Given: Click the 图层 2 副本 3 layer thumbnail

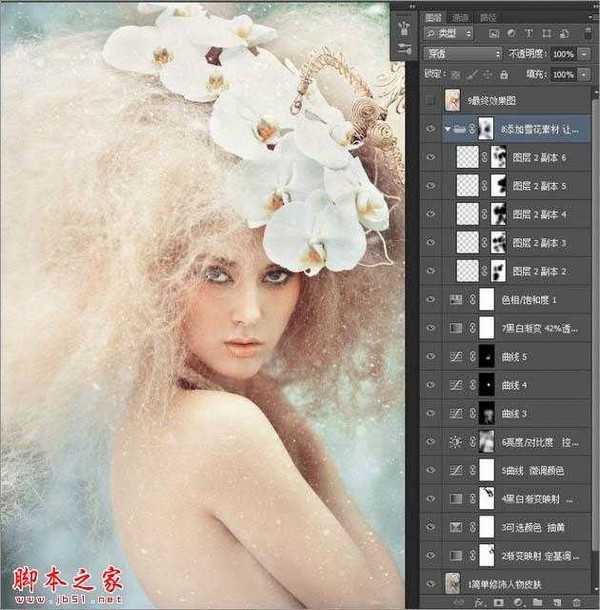Looking at the screenshot, I should [x=467, y=242].
